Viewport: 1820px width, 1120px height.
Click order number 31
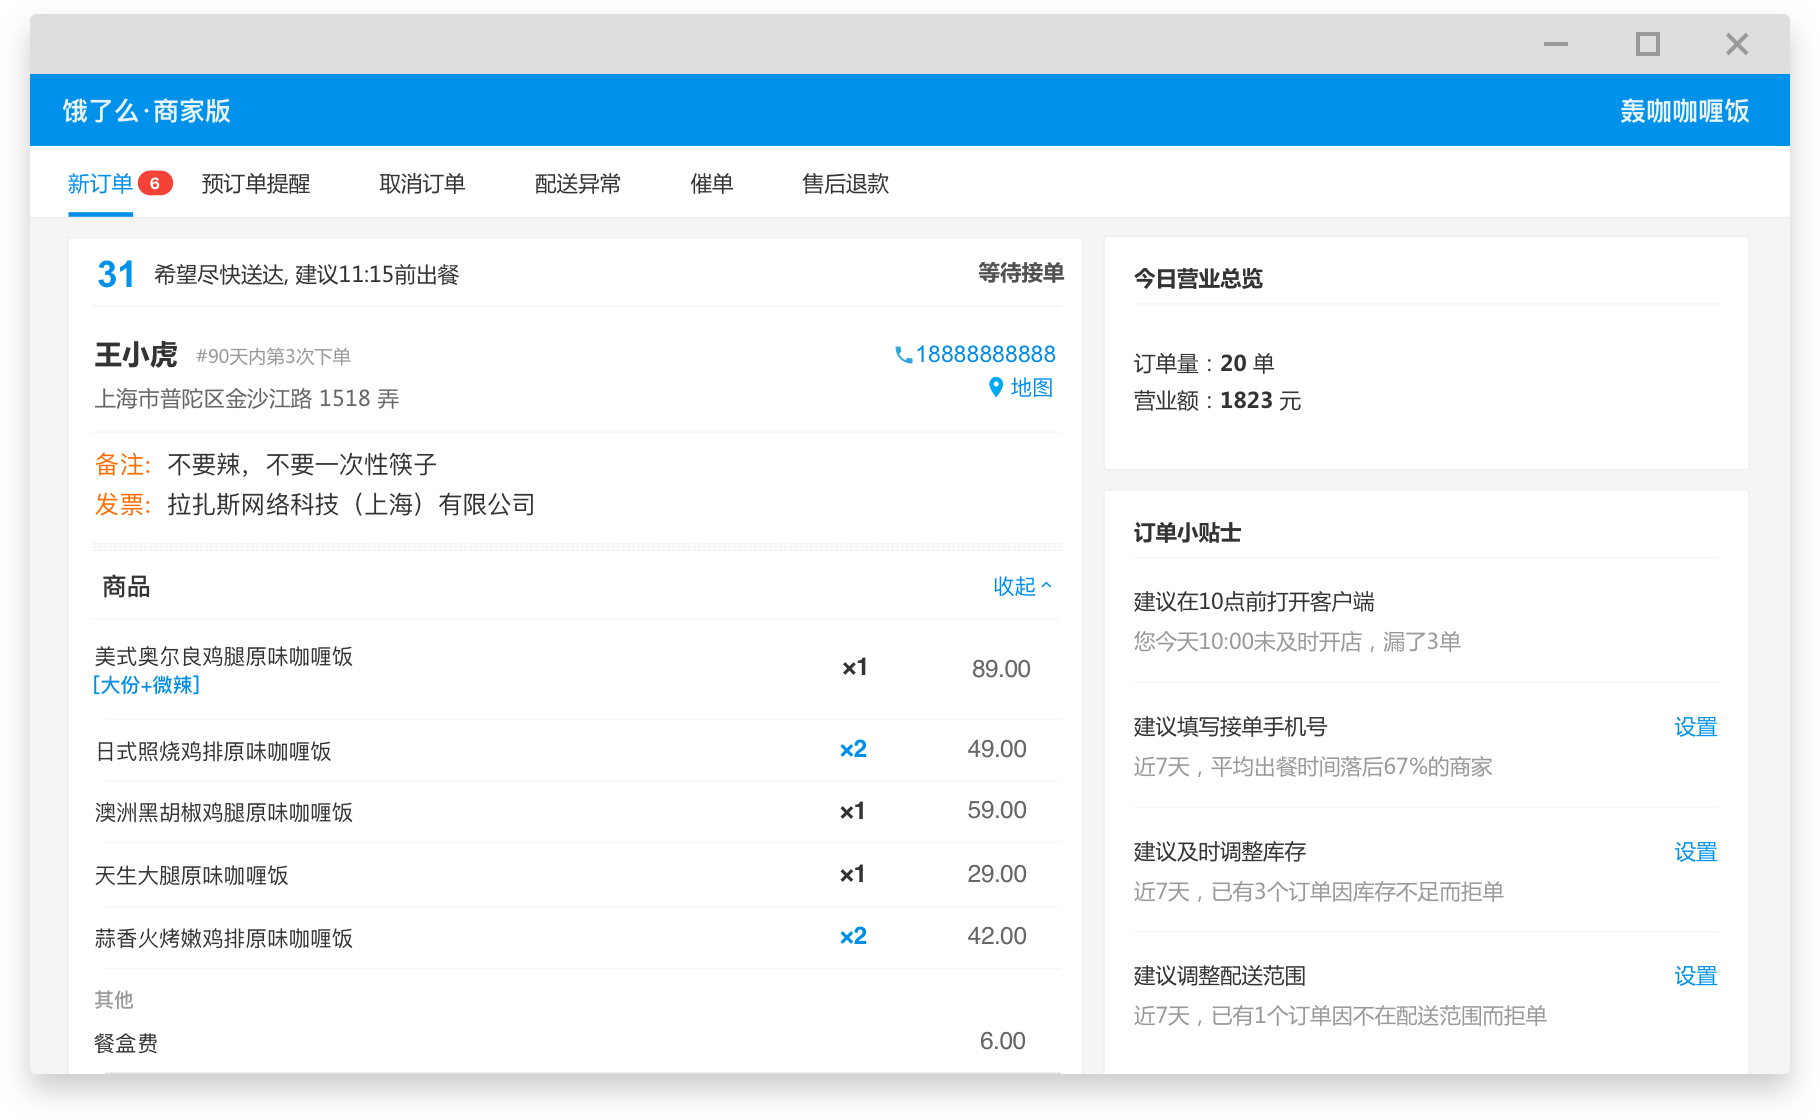115,273
